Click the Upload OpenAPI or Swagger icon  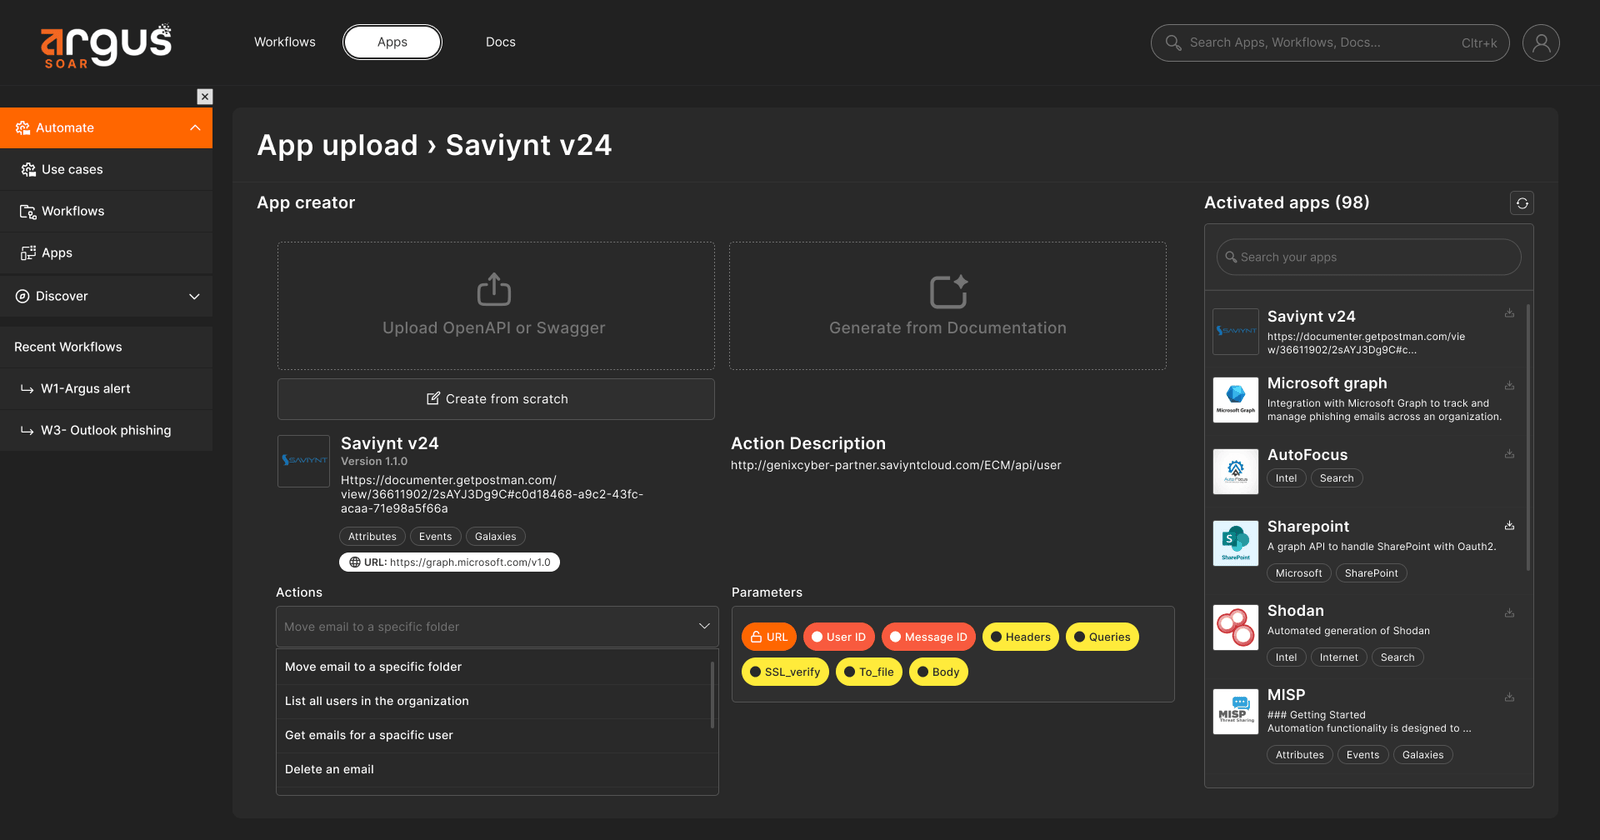(x=494, y=290)
